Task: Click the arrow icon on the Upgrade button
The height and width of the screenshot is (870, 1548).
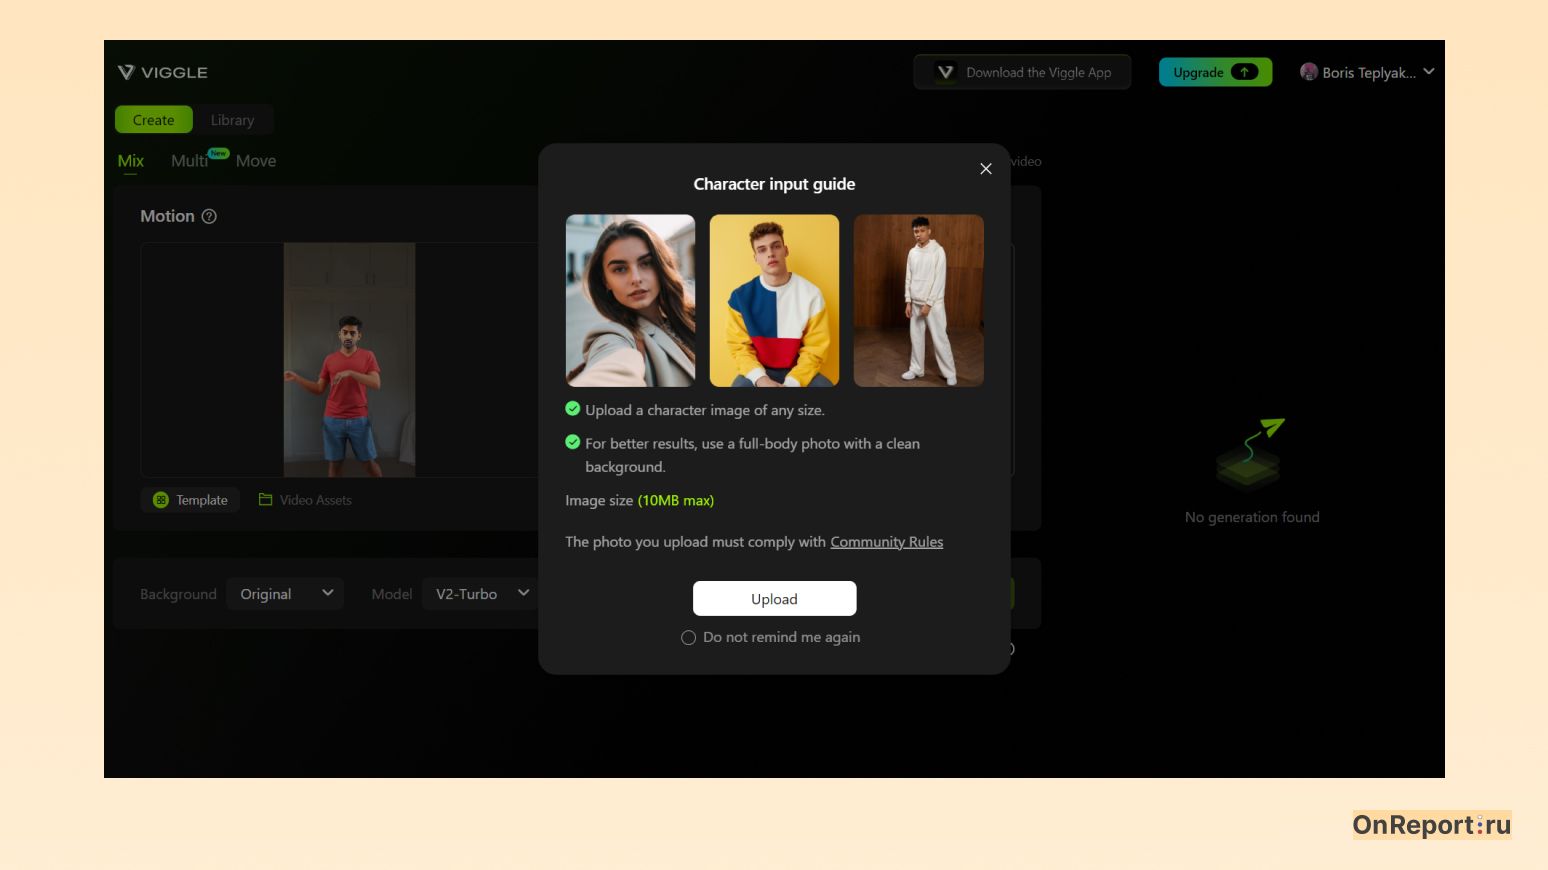Action: [1244, 72]
